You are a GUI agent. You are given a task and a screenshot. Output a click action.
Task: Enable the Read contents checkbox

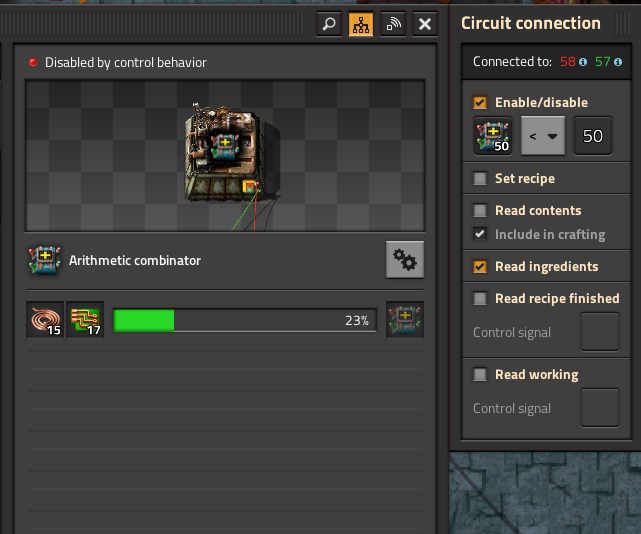tap(480, 210)
